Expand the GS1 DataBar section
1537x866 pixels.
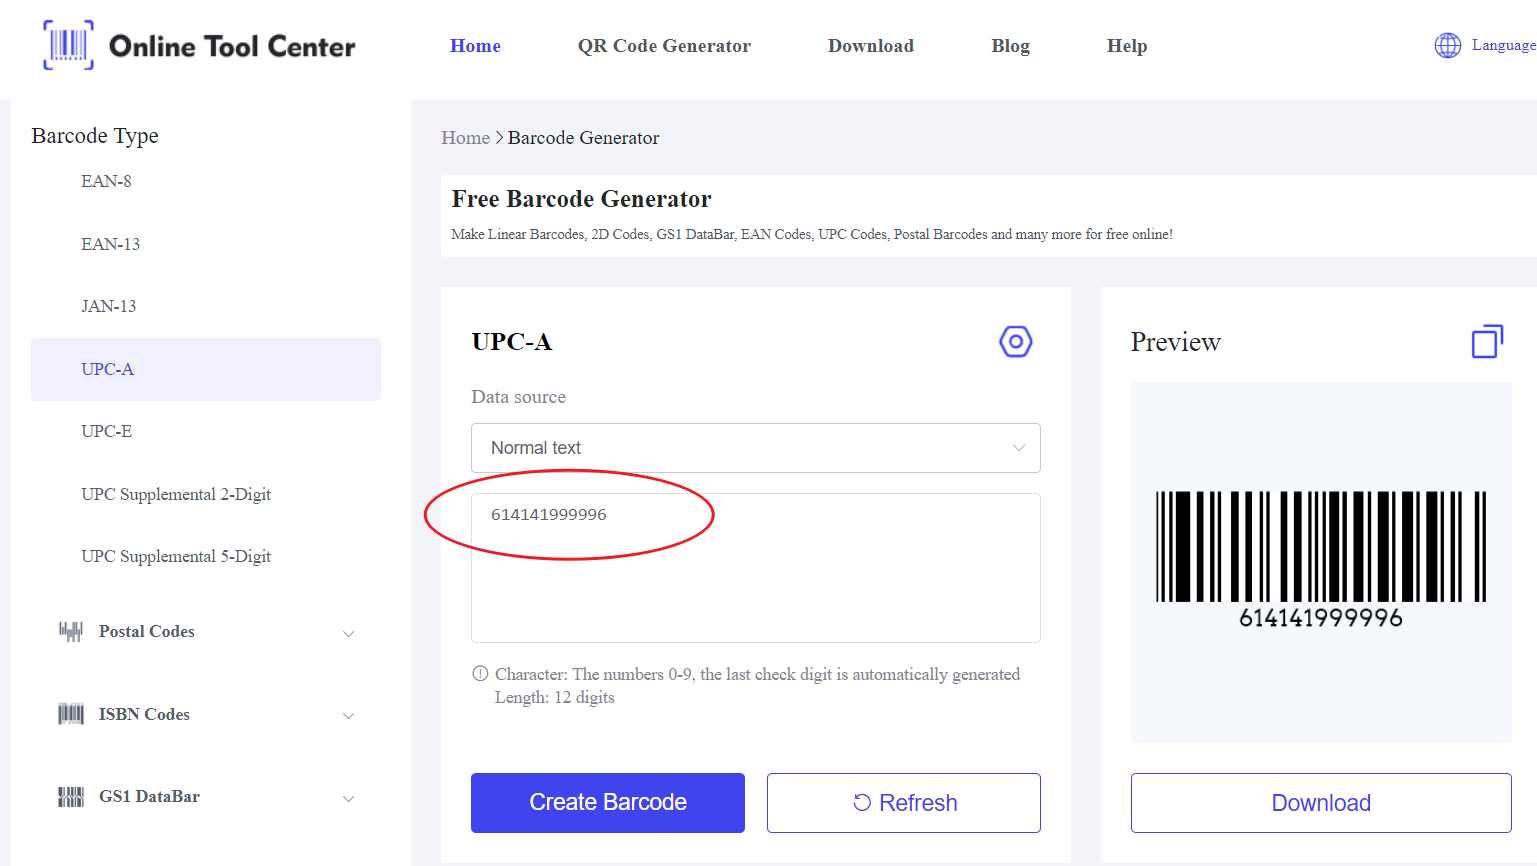tap(348, 798)
